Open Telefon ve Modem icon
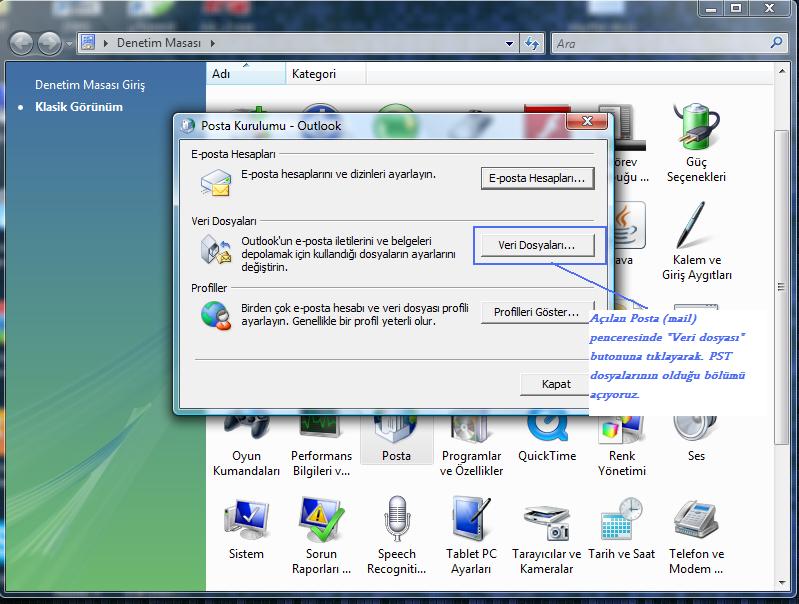Image resolution: width=799 pixels, height=604 pixels. [x=696, y=535]
